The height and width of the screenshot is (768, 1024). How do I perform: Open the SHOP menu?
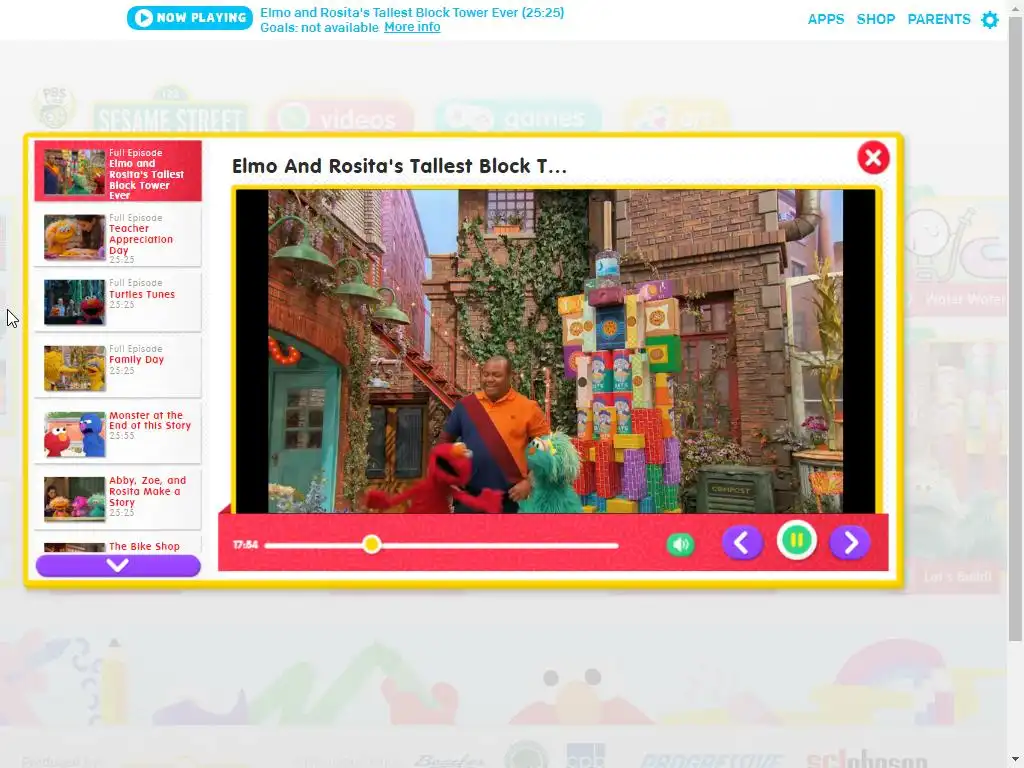876,20
